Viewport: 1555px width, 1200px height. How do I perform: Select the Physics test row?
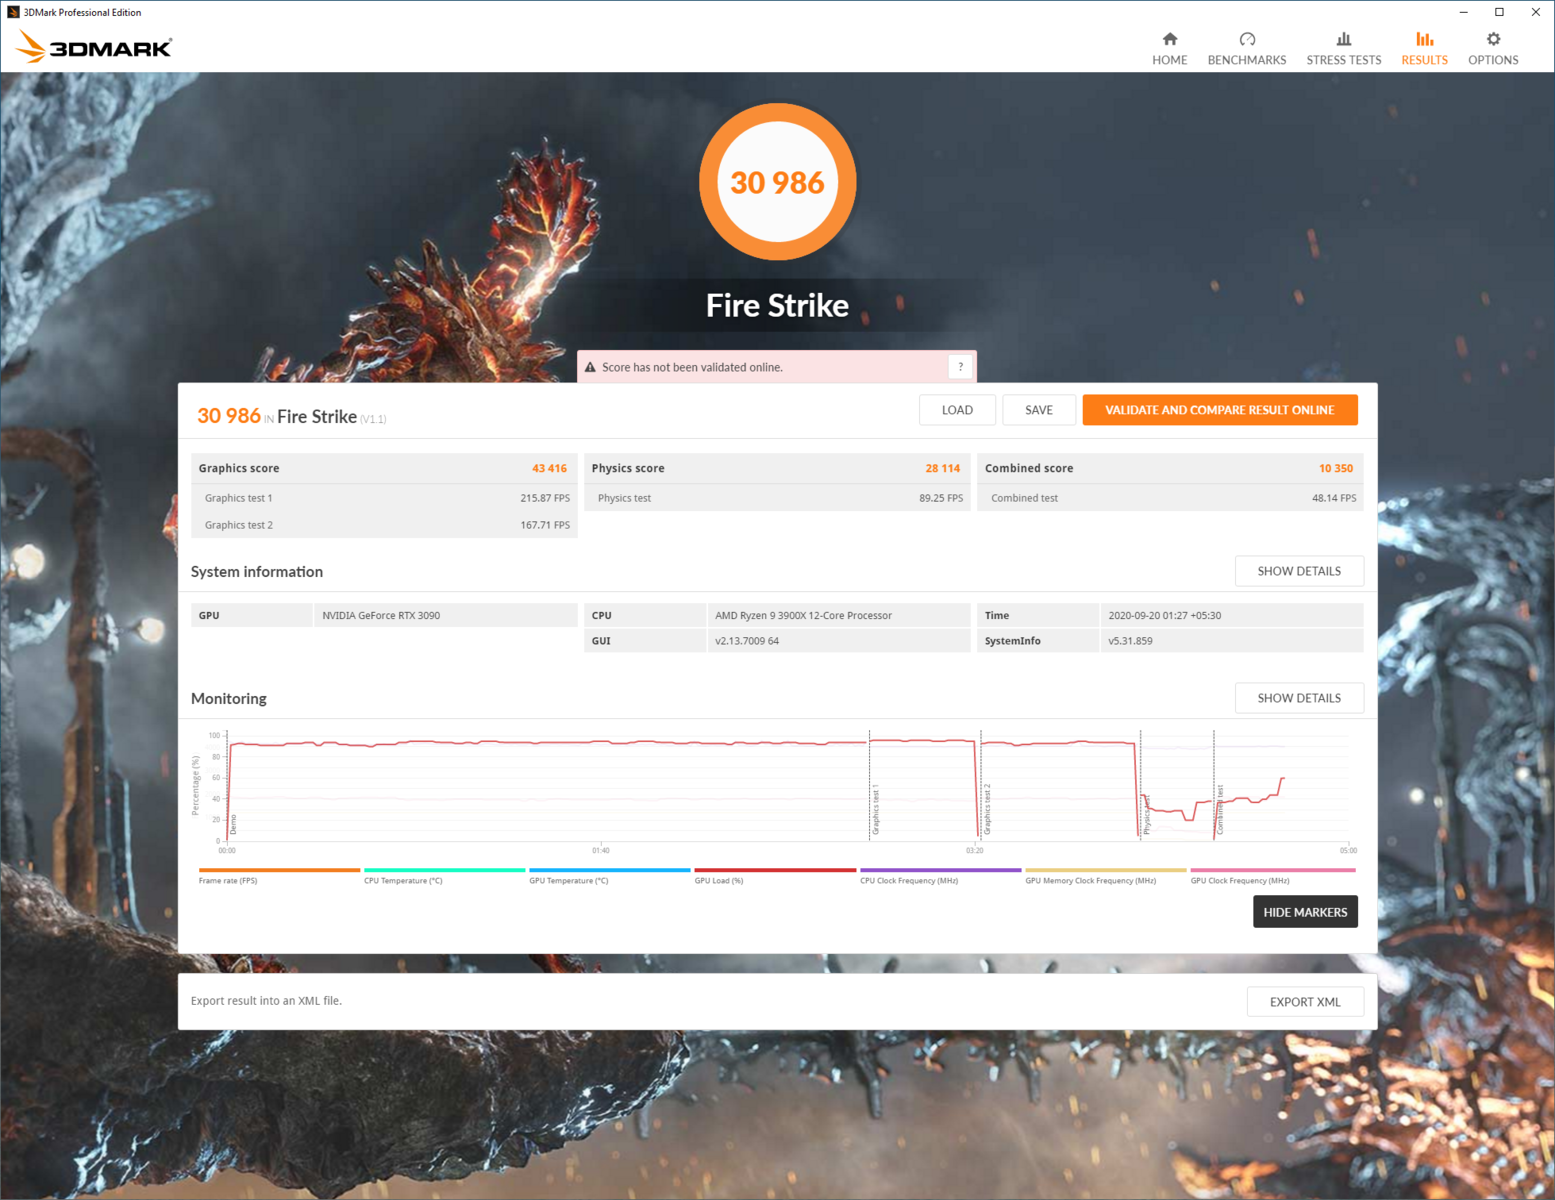click(x=777, y=498)
